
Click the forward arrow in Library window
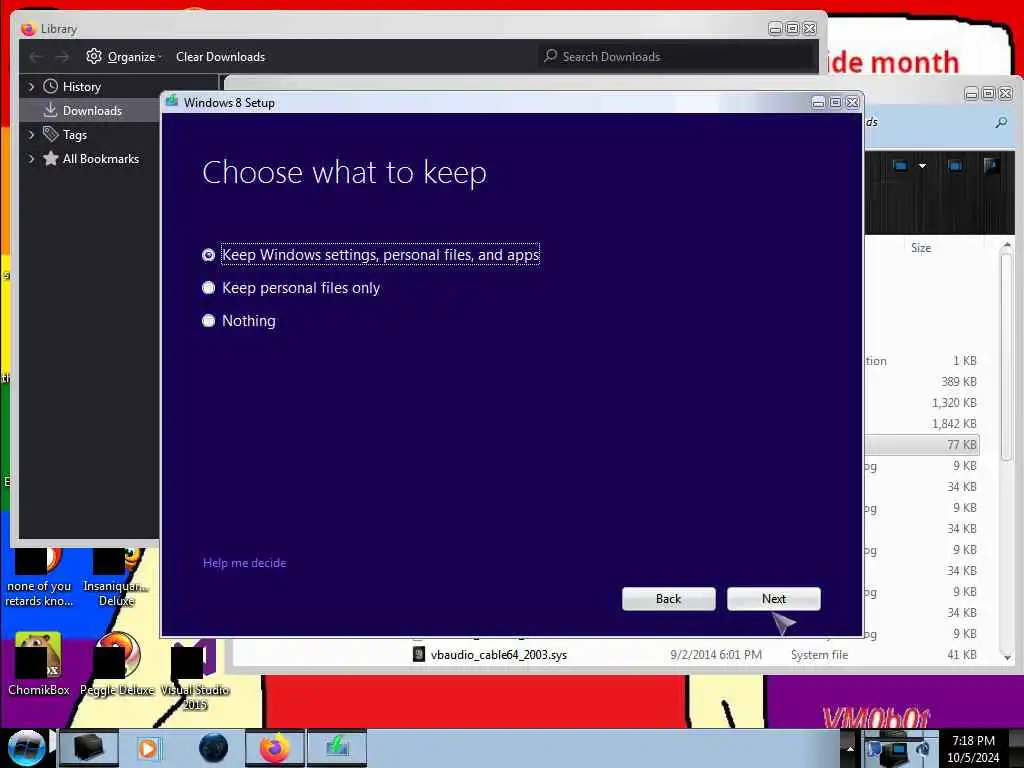click(62, 57)
